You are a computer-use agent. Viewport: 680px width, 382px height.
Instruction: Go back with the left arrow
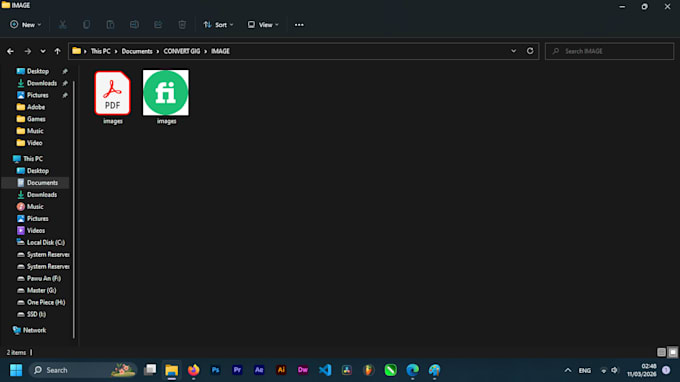10,51
